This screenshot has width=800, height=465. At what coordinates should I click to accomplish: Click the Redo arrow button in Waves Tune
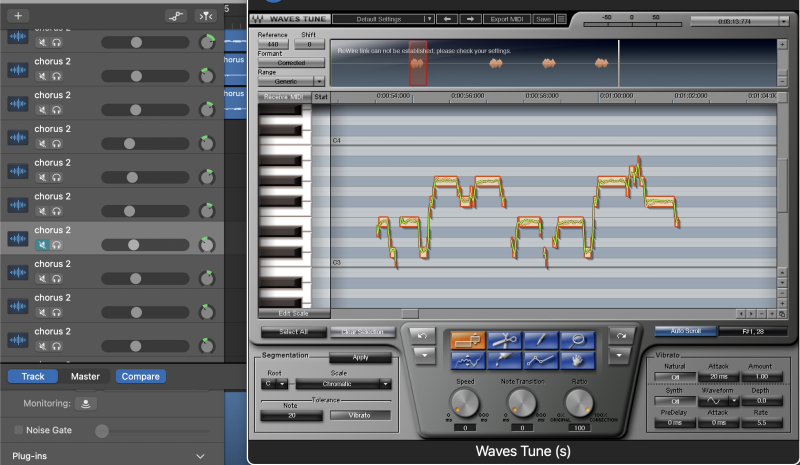click(x=621, y=335)
